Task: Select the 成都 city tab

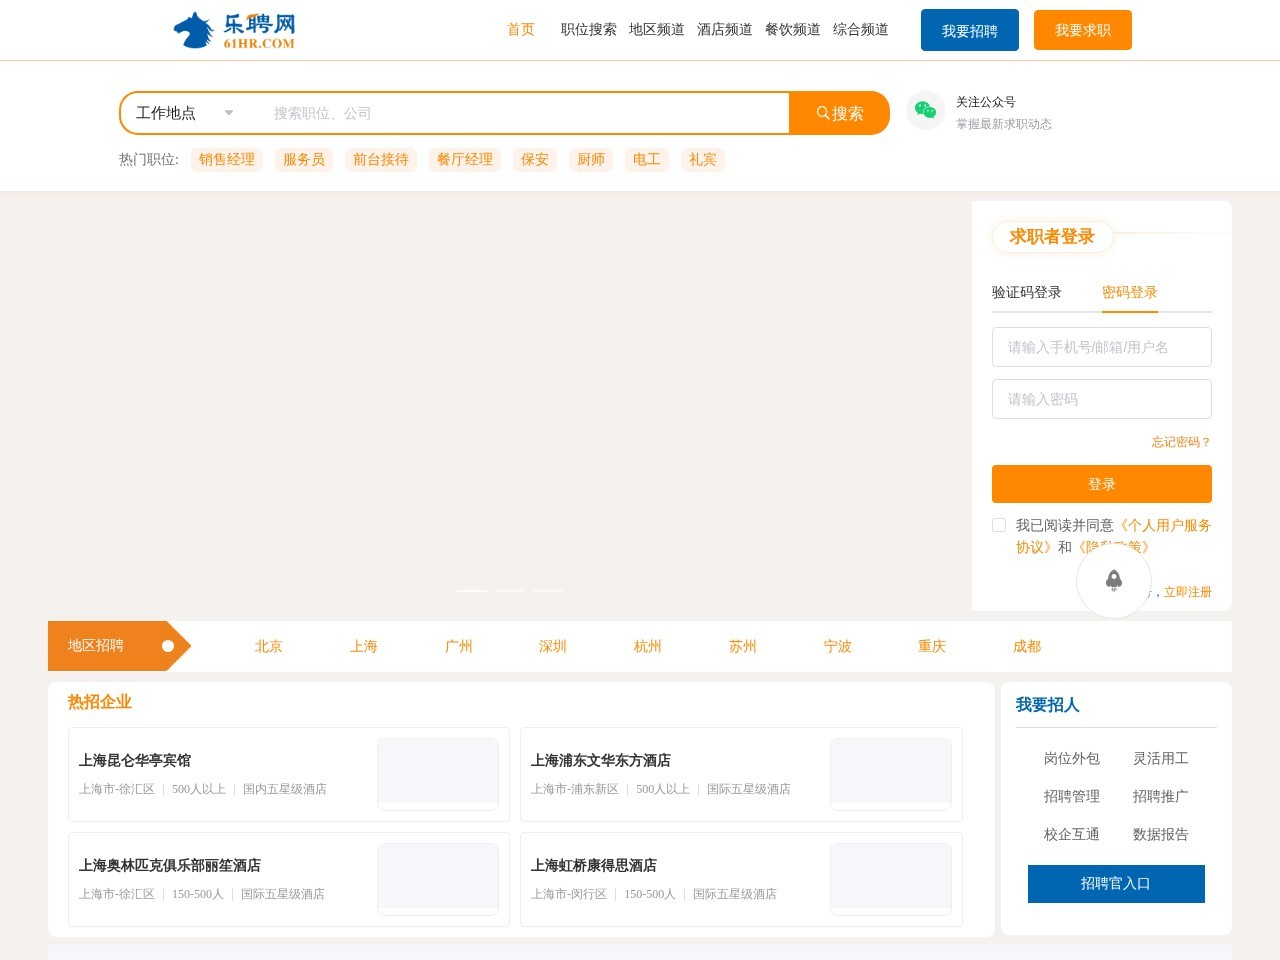Action: tap(1026, 646)
